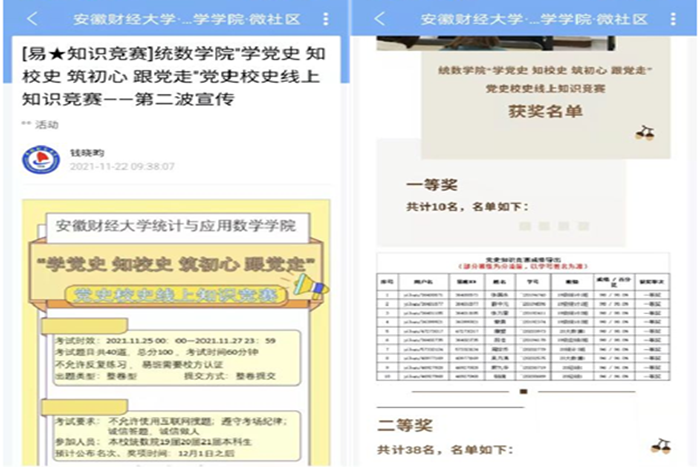Tap the back arrow in the left screen header

click(32, 19)
